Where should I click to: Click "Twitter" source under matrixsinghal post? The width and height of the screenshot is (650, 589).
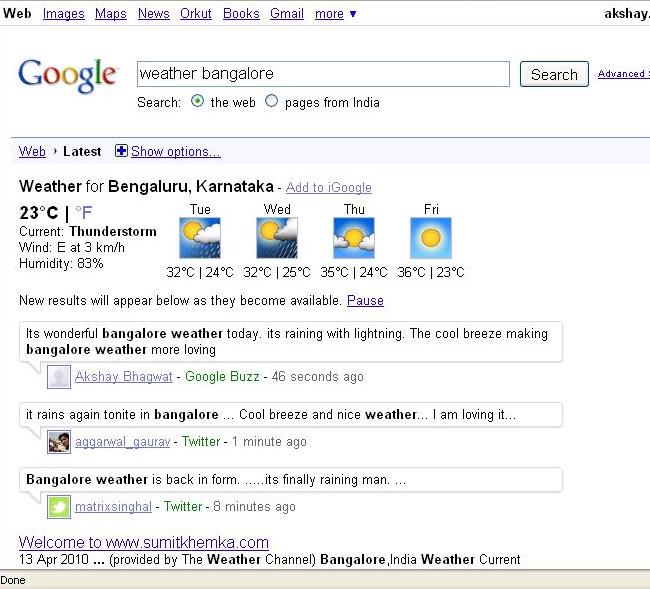pyautogui.click(x=183, y=507)
